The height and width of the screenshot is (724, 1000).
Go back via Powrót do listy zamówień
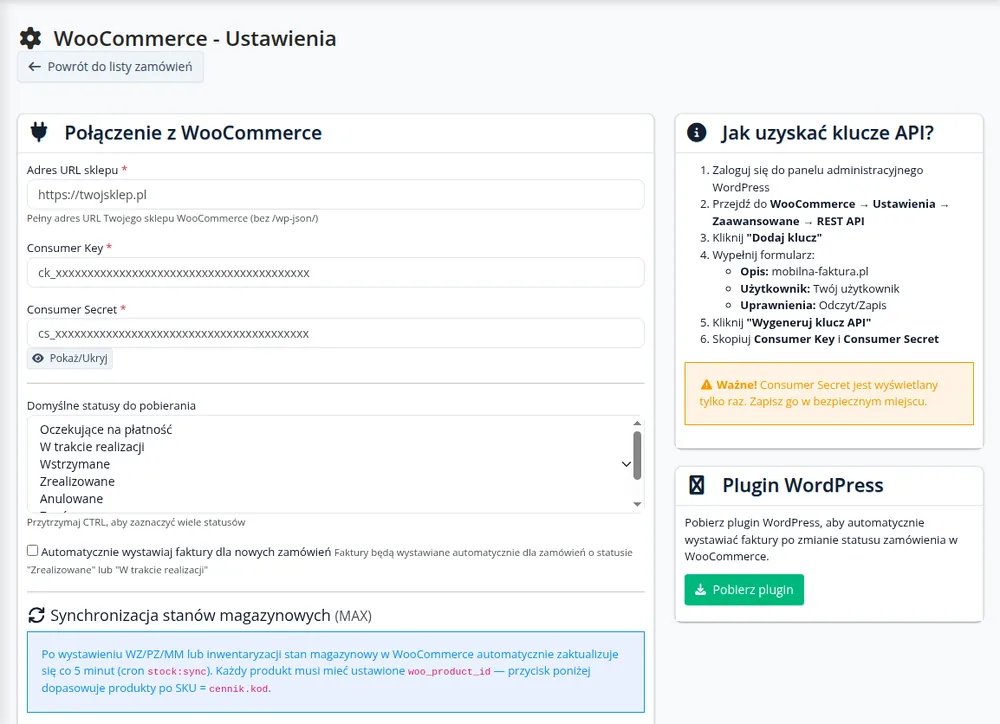coord(110,66)
